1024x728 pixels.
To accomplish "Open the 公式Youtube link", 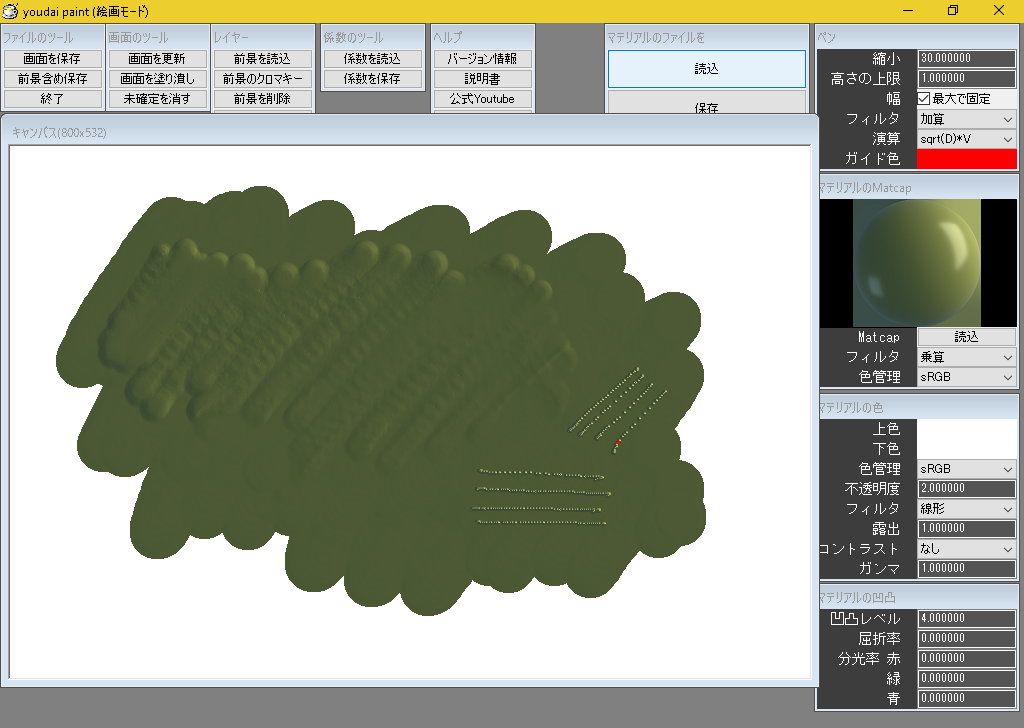I will coord(483,99).
